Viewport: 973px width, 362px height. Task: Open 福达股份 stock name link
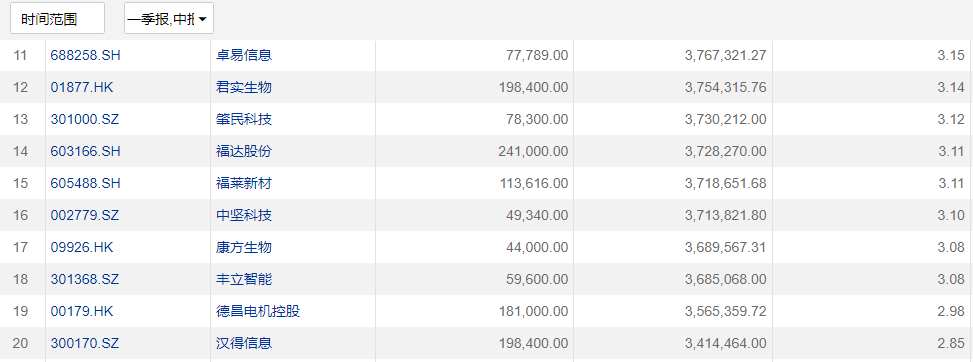coord(244,152)
